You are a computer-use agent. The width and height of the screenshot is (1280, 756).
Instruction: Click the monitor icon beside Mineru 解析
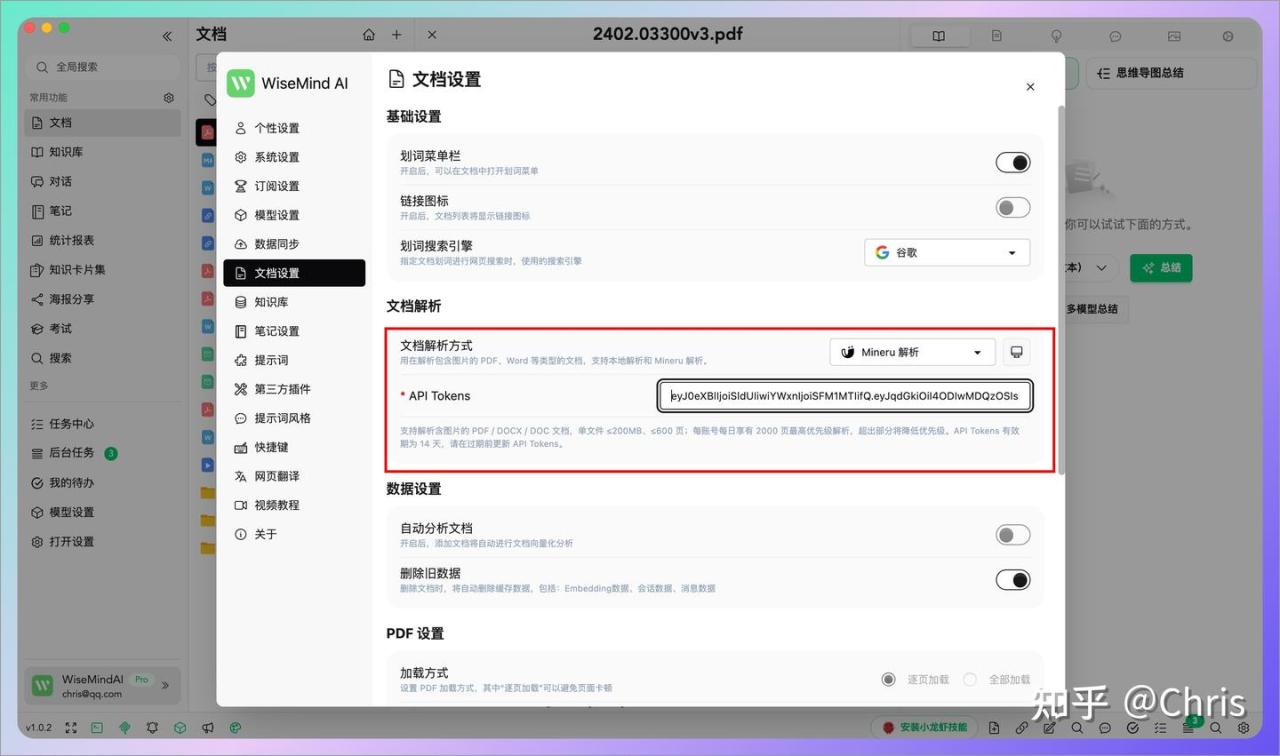[1017, 352]
